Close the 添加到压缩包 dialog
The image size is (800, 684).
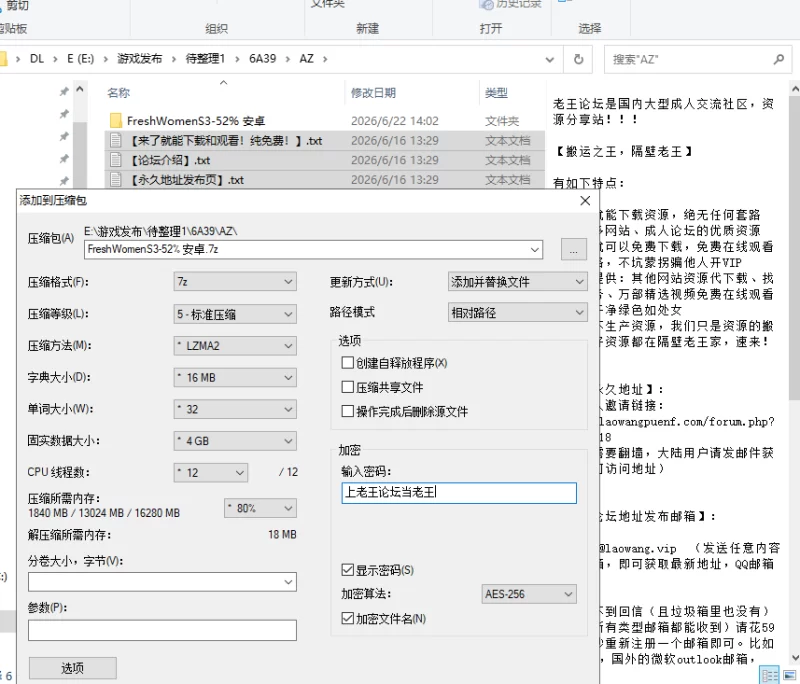(x=585, y=201)
